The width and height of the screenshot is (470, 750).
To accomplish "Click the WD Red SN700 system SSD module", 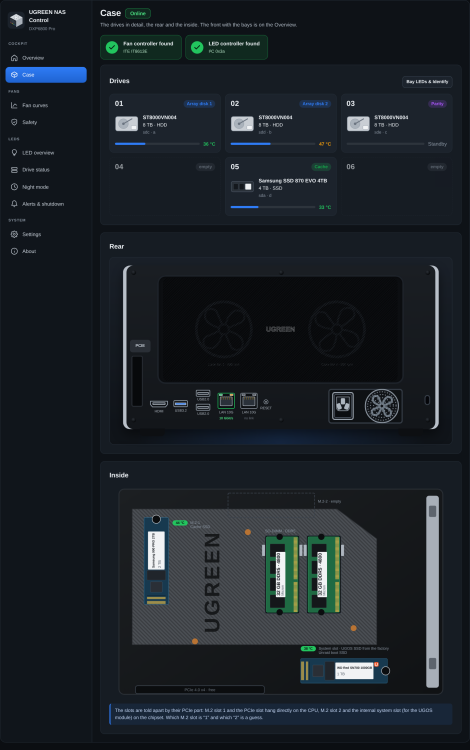I will pos(344,671).
